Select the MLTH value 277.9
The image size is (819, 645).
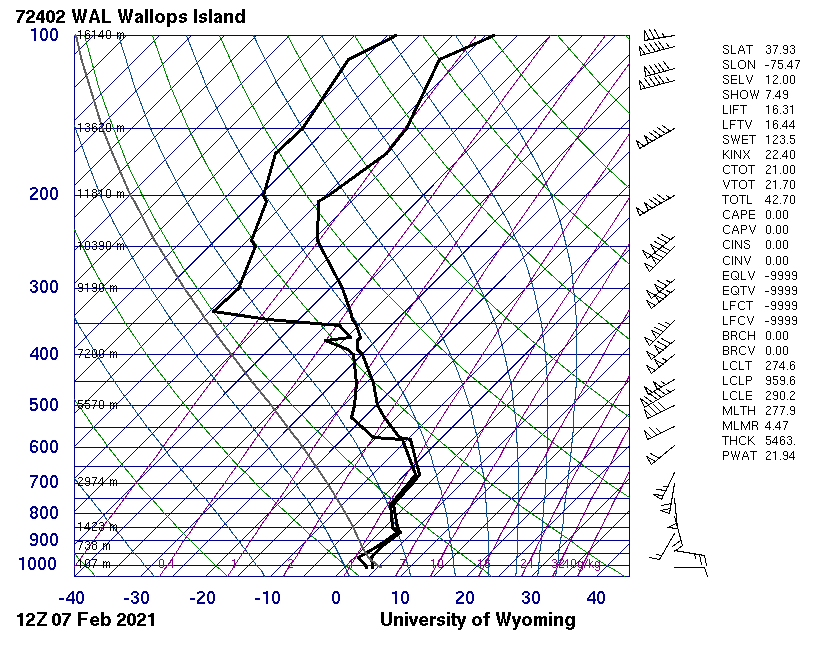click(780, 411)
